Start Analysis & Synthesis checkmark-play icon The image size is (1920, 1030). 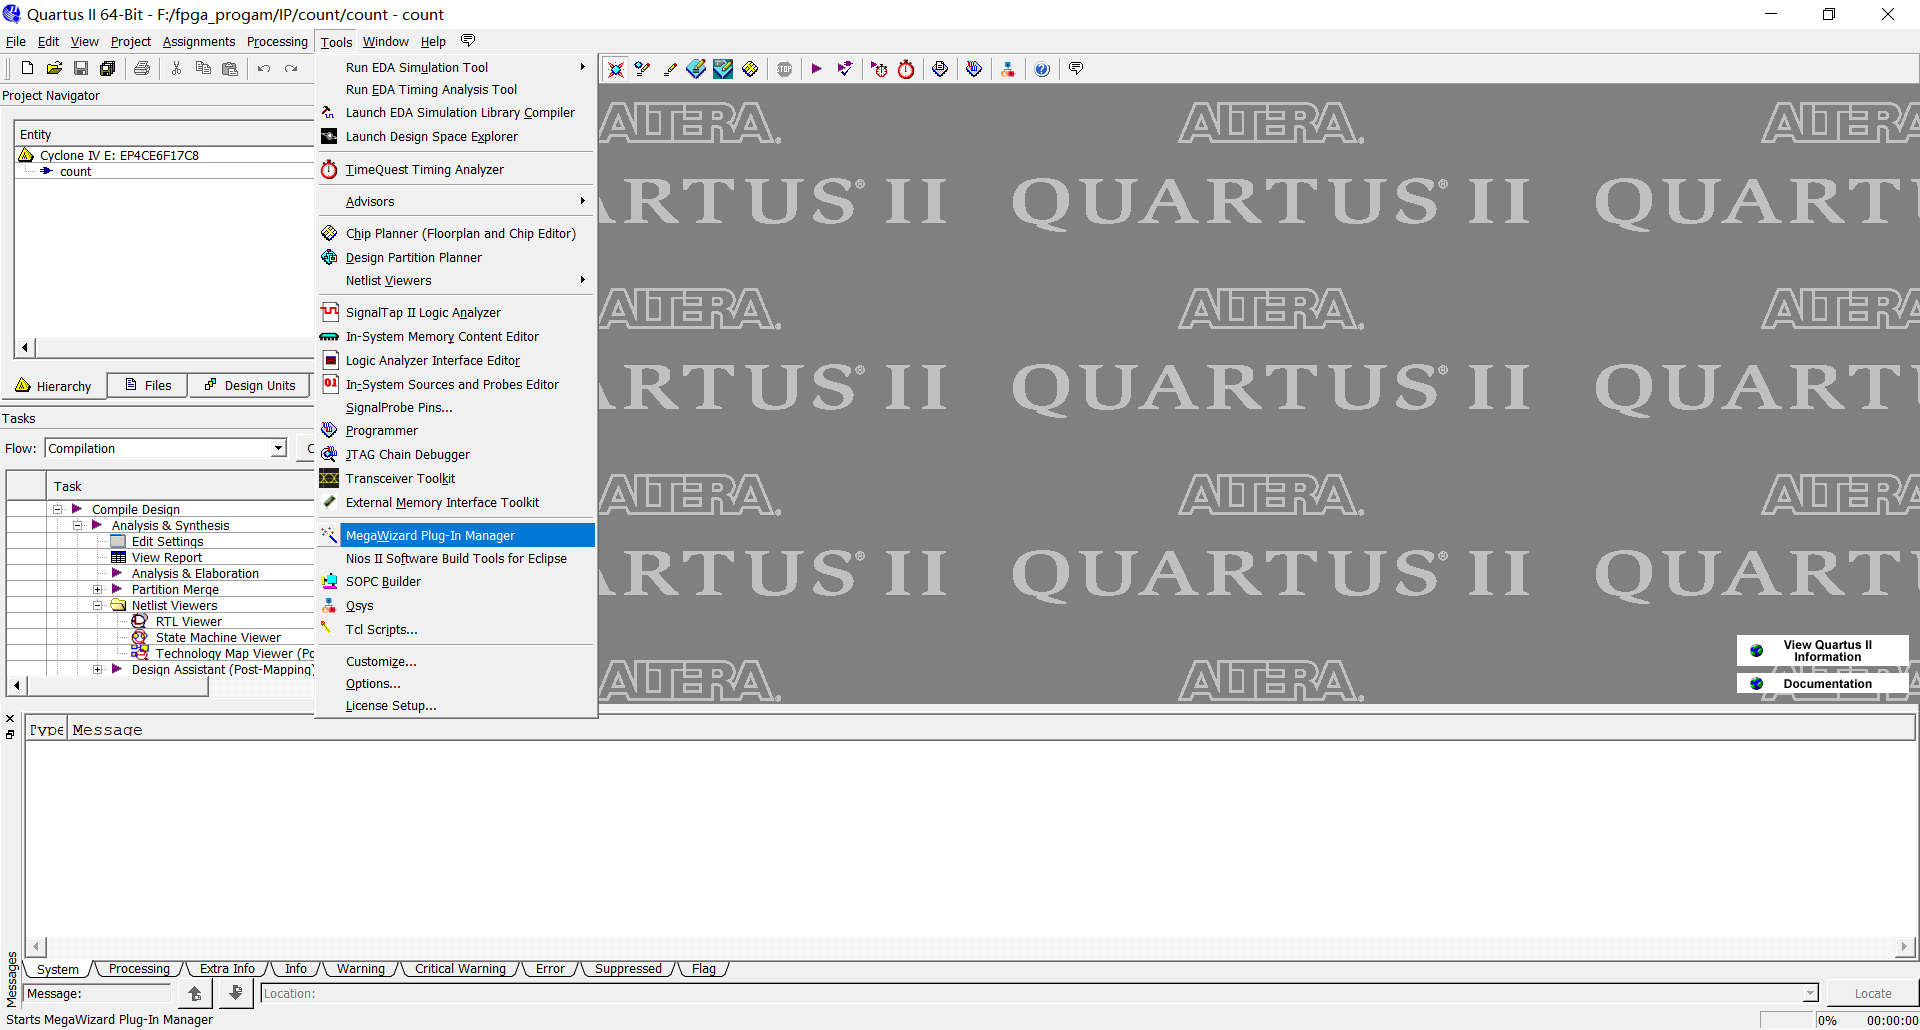[x=845, y=69]
